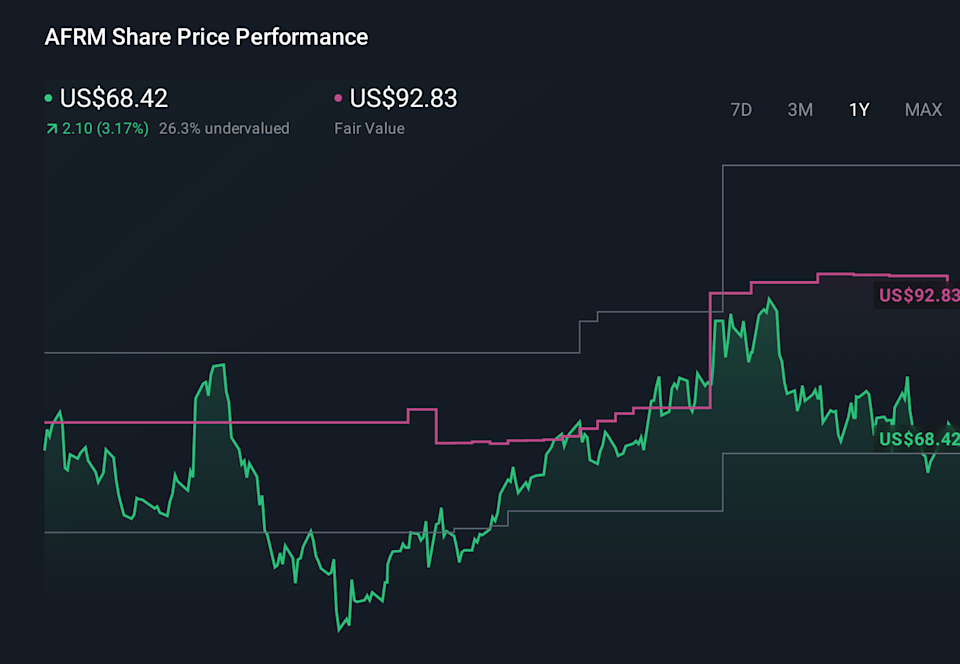Switch to the 7D time range
Image resolution: width=960 pixels, height=664 pixels.
click(x=741, y=110)
